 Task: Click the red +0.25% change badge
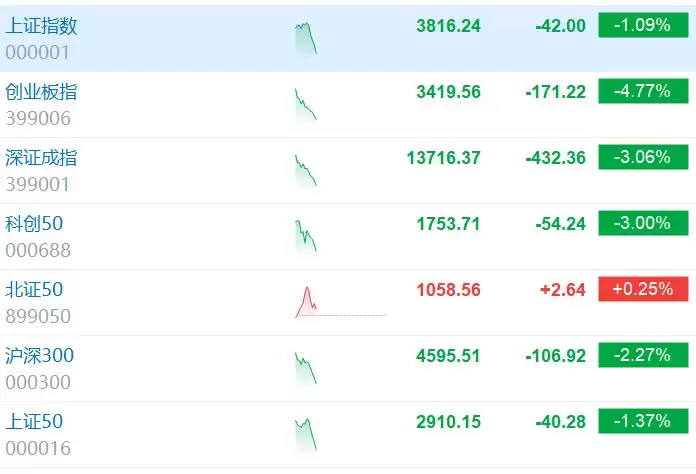point(643,289)
